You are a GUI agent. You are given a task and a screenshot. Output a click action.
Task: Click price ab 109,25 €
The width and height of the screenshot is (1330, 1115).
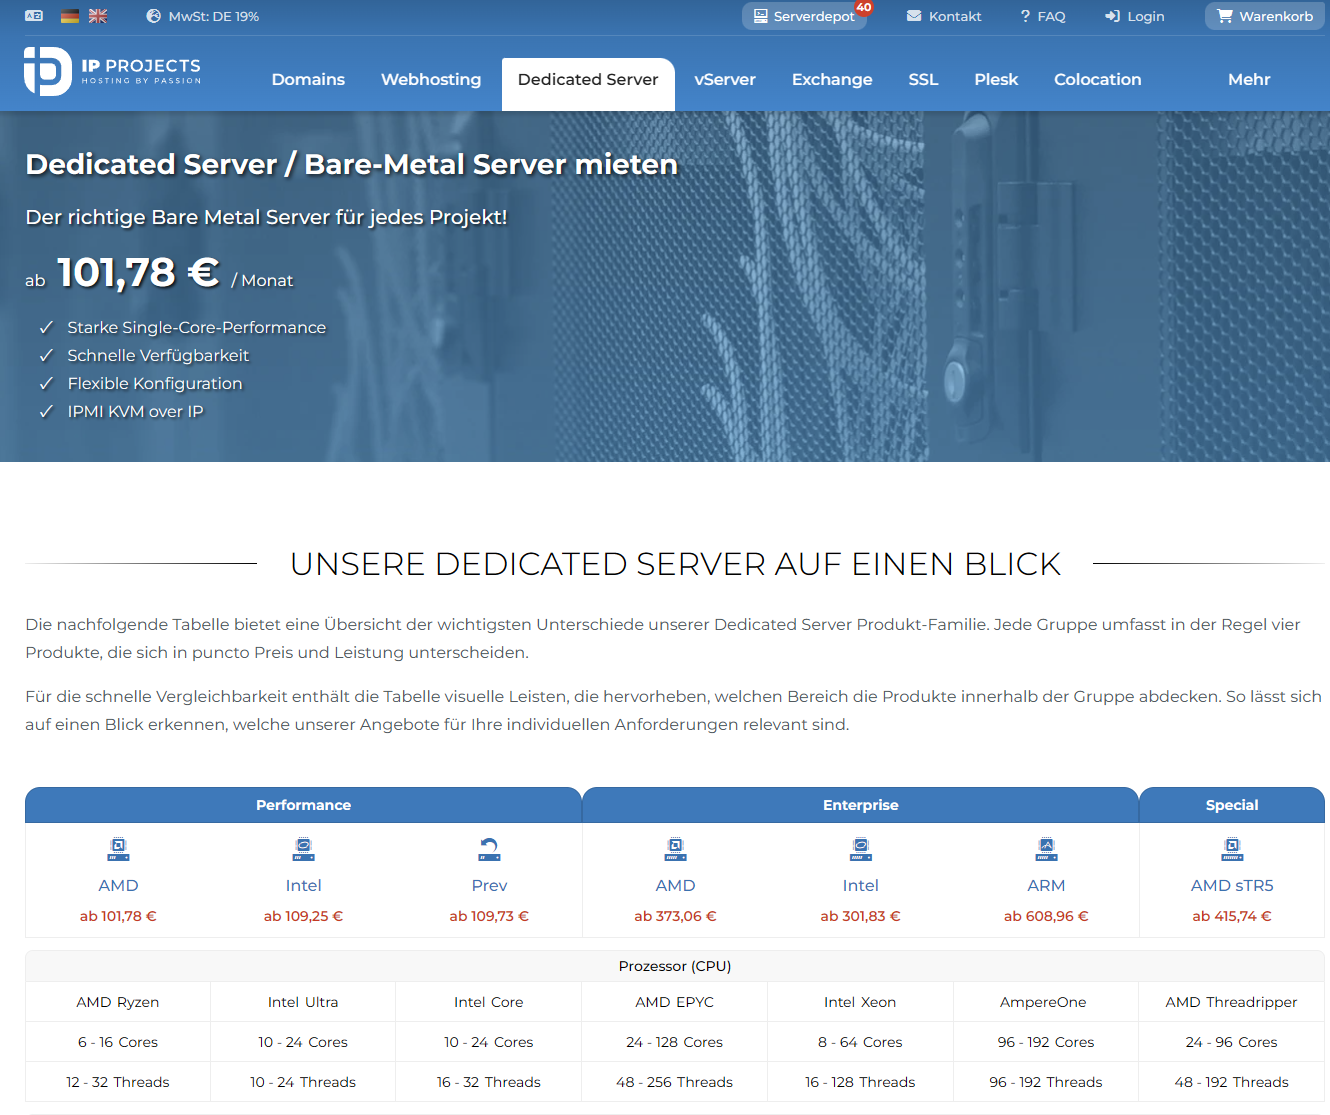pyautogui.click(x=303, y=916)
